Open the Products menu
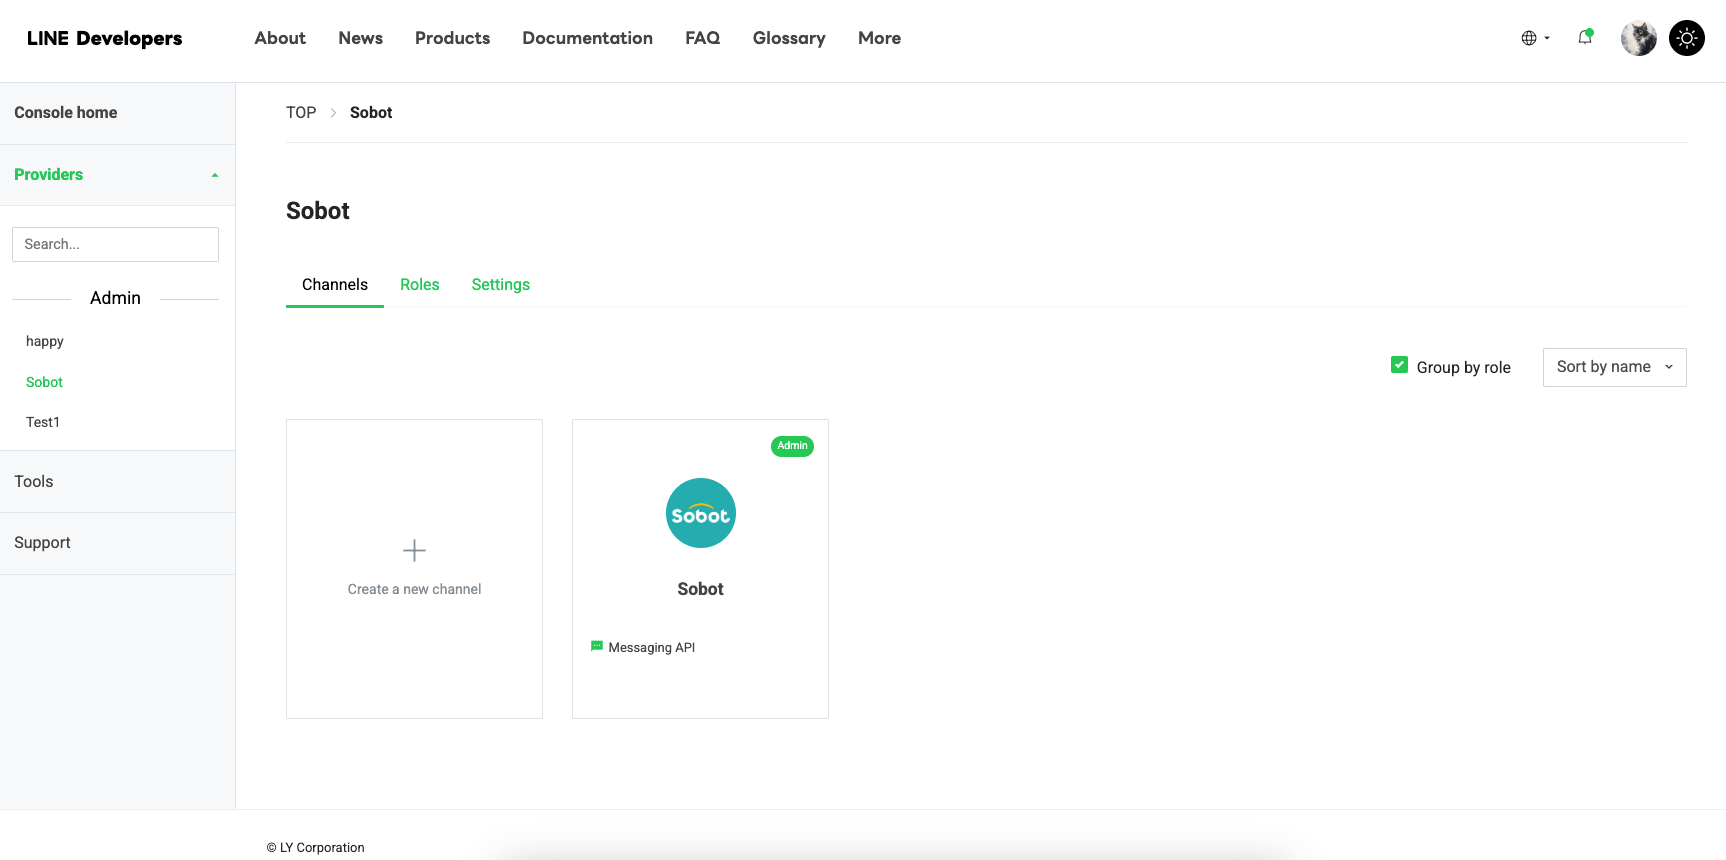This screenshot has width=1726, height=860. click(452, 38)
